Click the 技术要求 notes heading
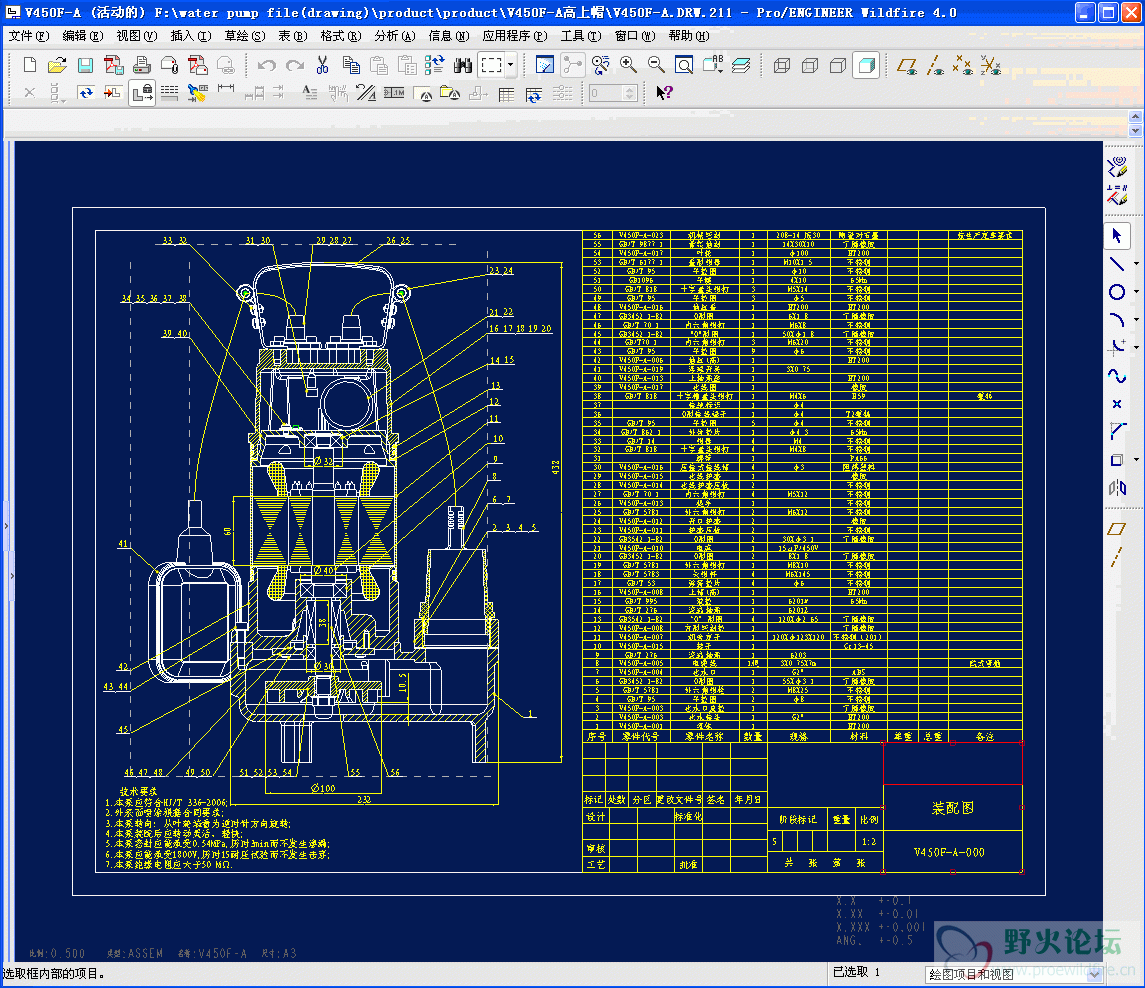Screen dimensions: 1145x988 point(139,792)
